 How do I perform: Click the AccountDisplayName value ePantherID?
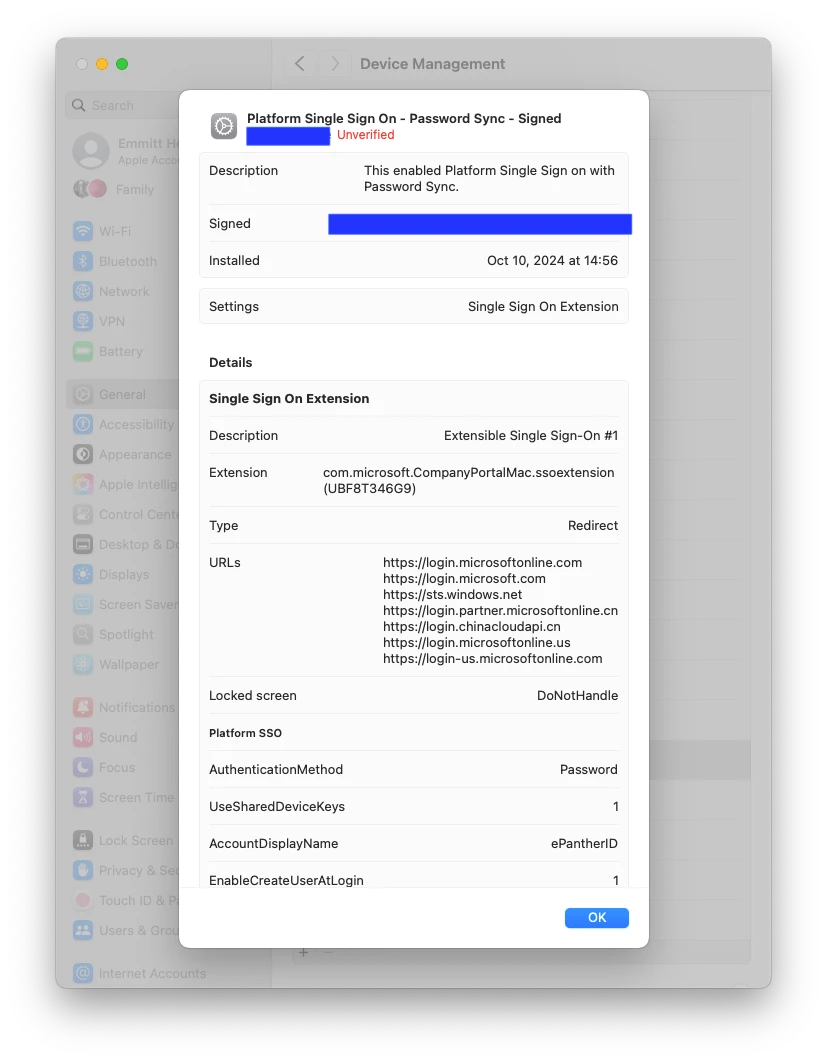coord(584,843)
